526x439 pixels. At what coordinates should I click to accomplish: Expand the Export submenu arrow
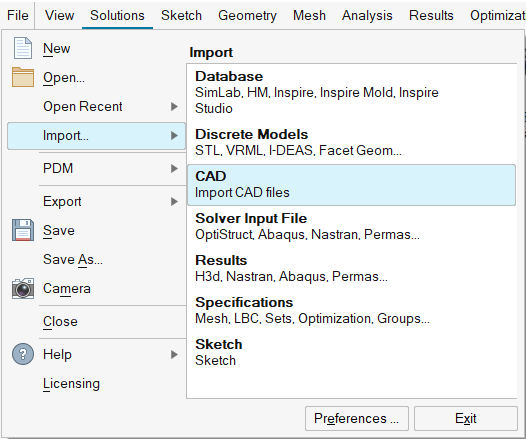click(x=174, y=202)
